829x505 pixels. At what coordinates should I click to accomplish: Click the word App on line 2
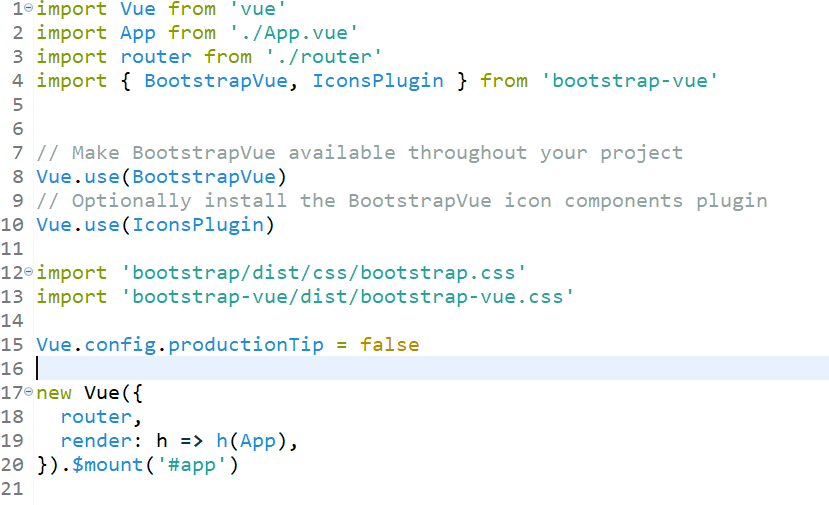137,33
